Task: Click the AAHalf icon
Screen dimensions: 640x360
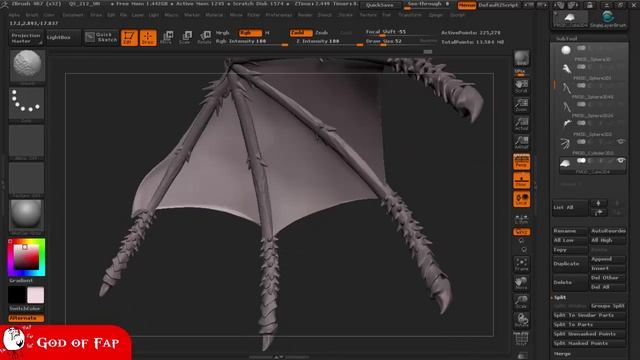Action: coord(521,142)
